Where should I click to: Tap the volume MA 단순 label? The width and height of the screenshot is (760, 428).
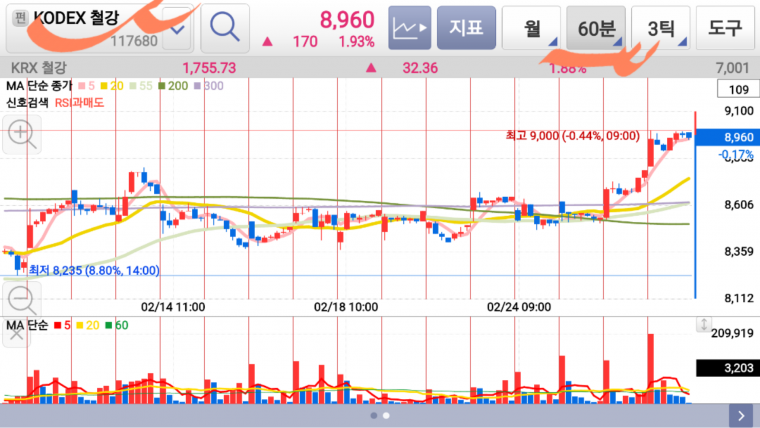[27, 325]
